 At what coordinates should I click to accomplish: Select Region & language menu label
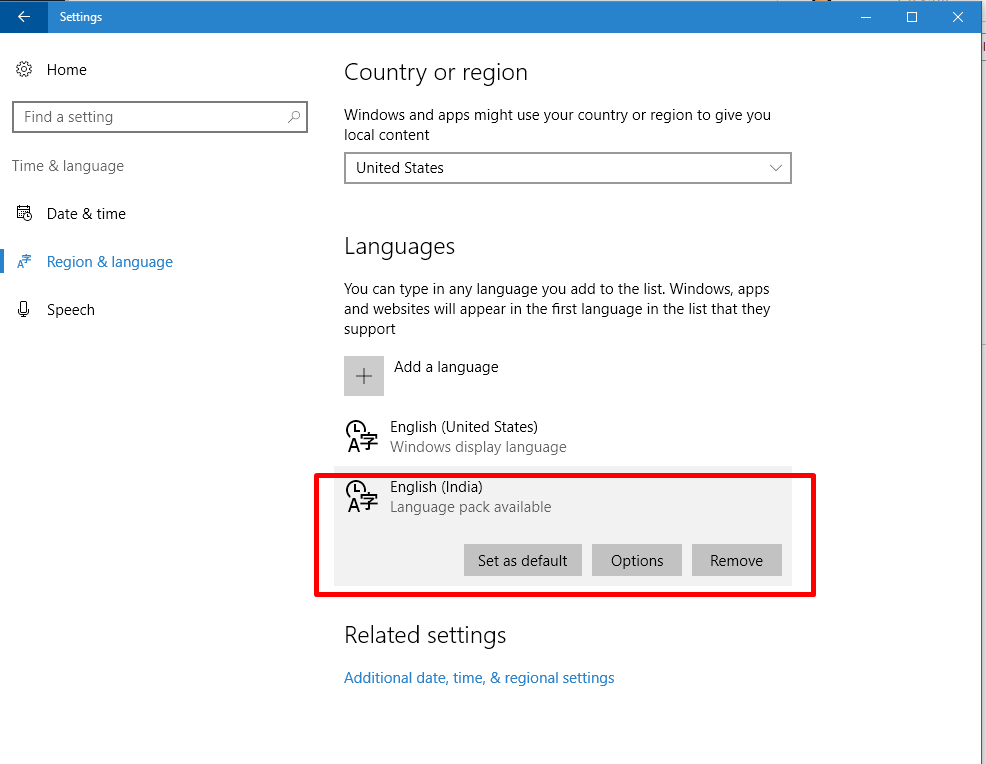(x=110, y=262)
